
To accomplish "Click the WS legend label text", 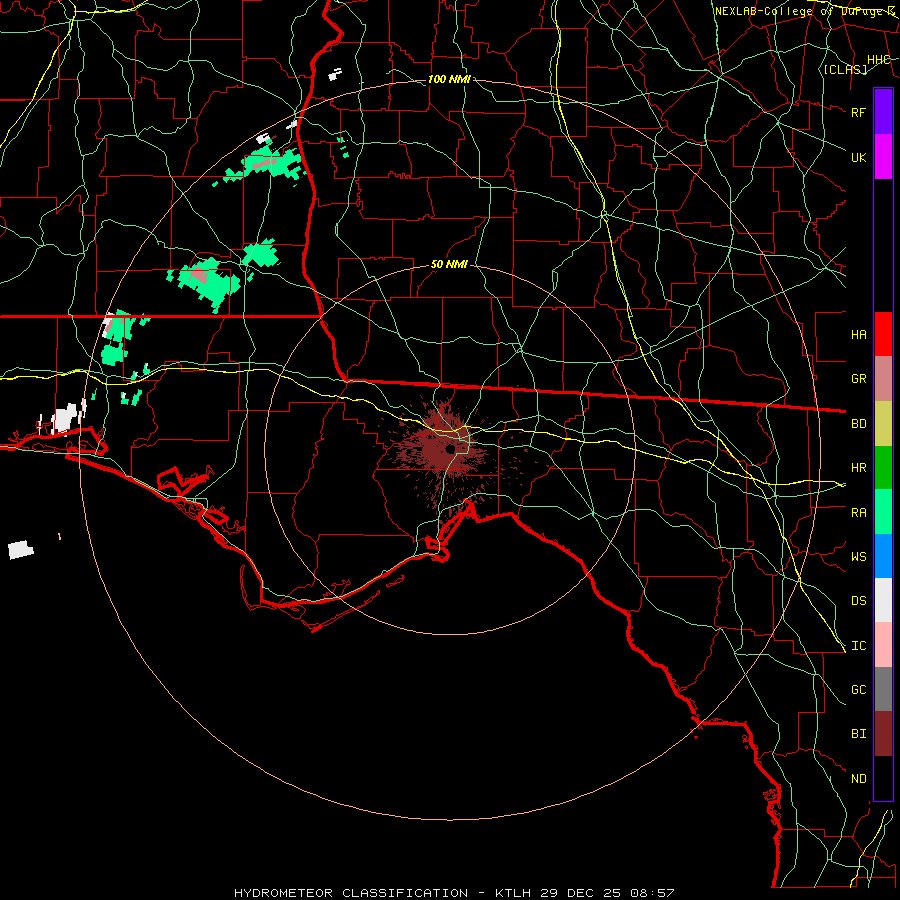I will click(x=859, y=557).
